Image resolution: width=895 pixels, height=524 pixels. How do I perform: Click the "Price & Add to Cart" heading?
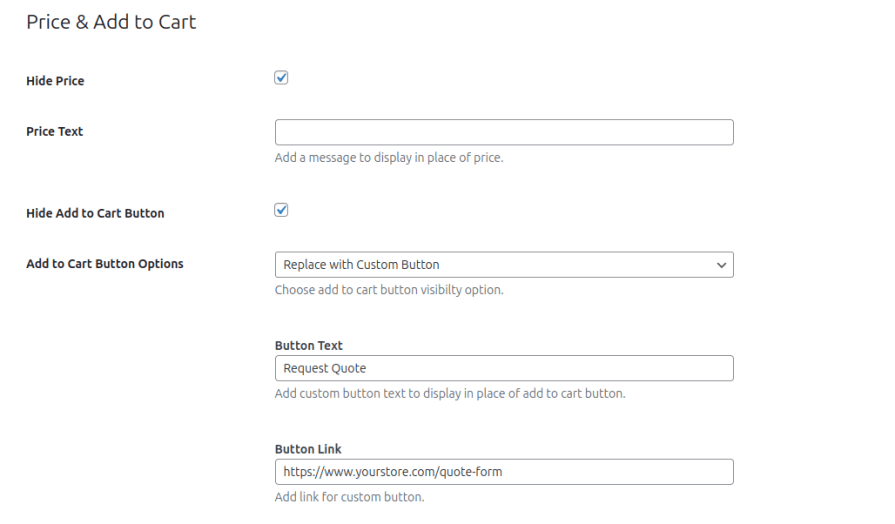[111, 22]
